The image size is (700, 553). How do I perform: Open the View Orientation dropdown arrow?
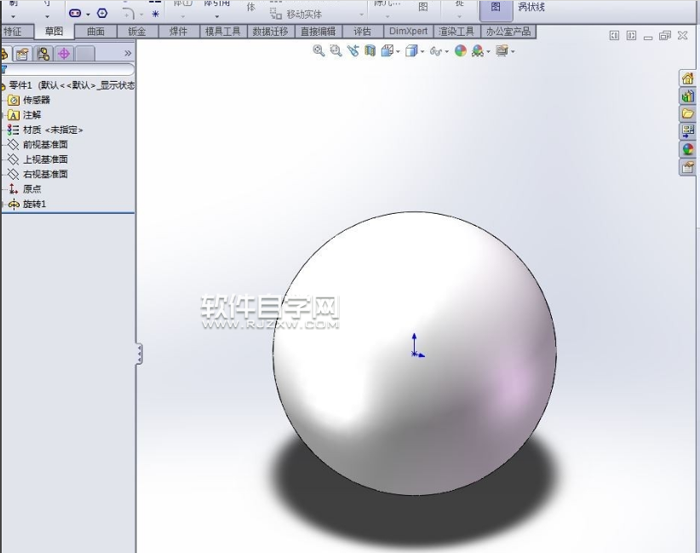click(x=398, y=52)
